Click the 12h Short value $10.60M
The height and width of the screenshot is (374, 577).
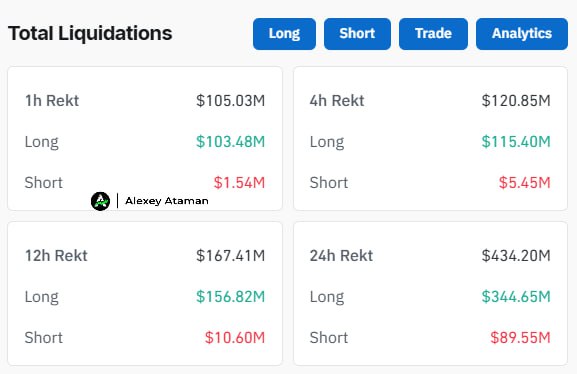click(x=235, y=338)
